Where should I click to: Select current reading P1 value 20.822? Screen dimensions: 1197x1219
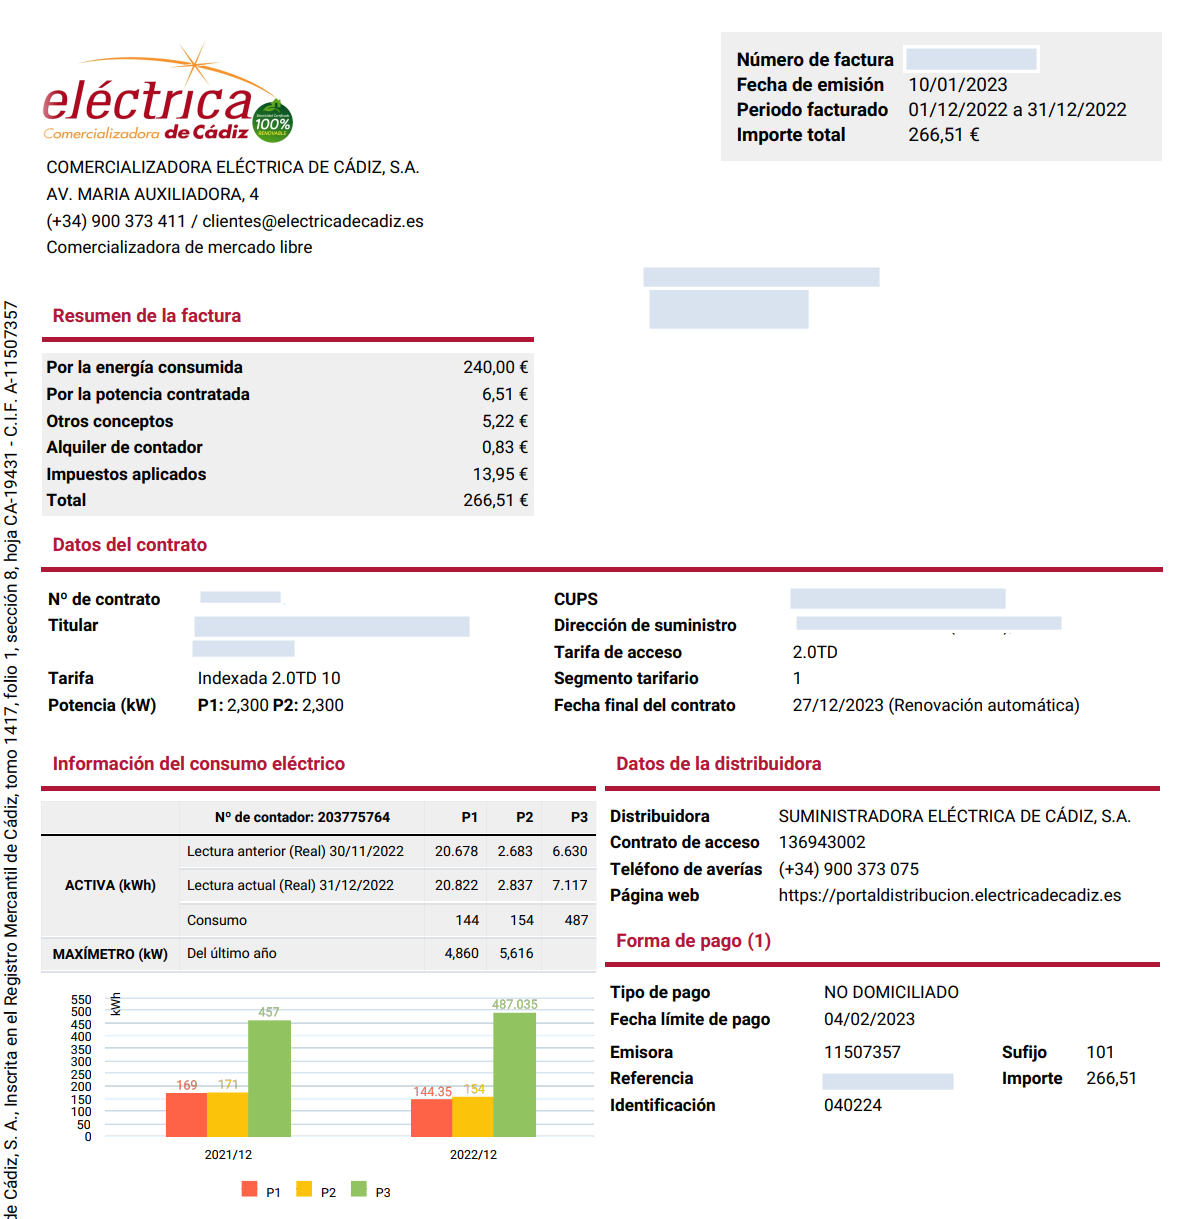pos(456,885)
